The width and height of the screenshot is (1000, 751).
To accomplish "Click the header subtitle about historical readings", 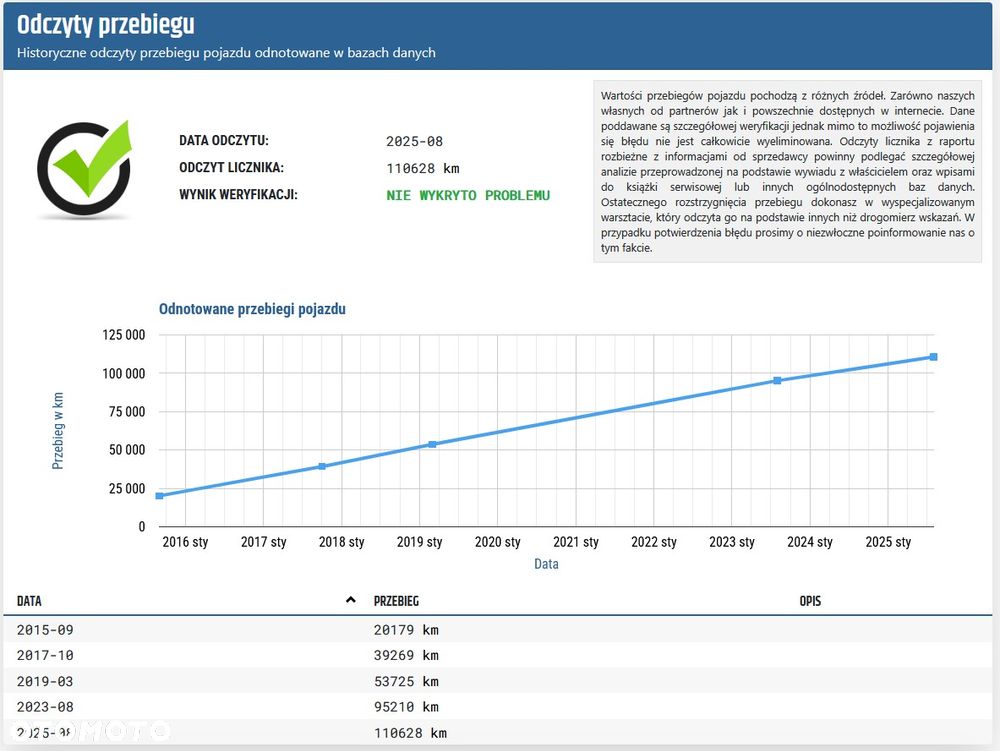I will [x=226, y=53].
